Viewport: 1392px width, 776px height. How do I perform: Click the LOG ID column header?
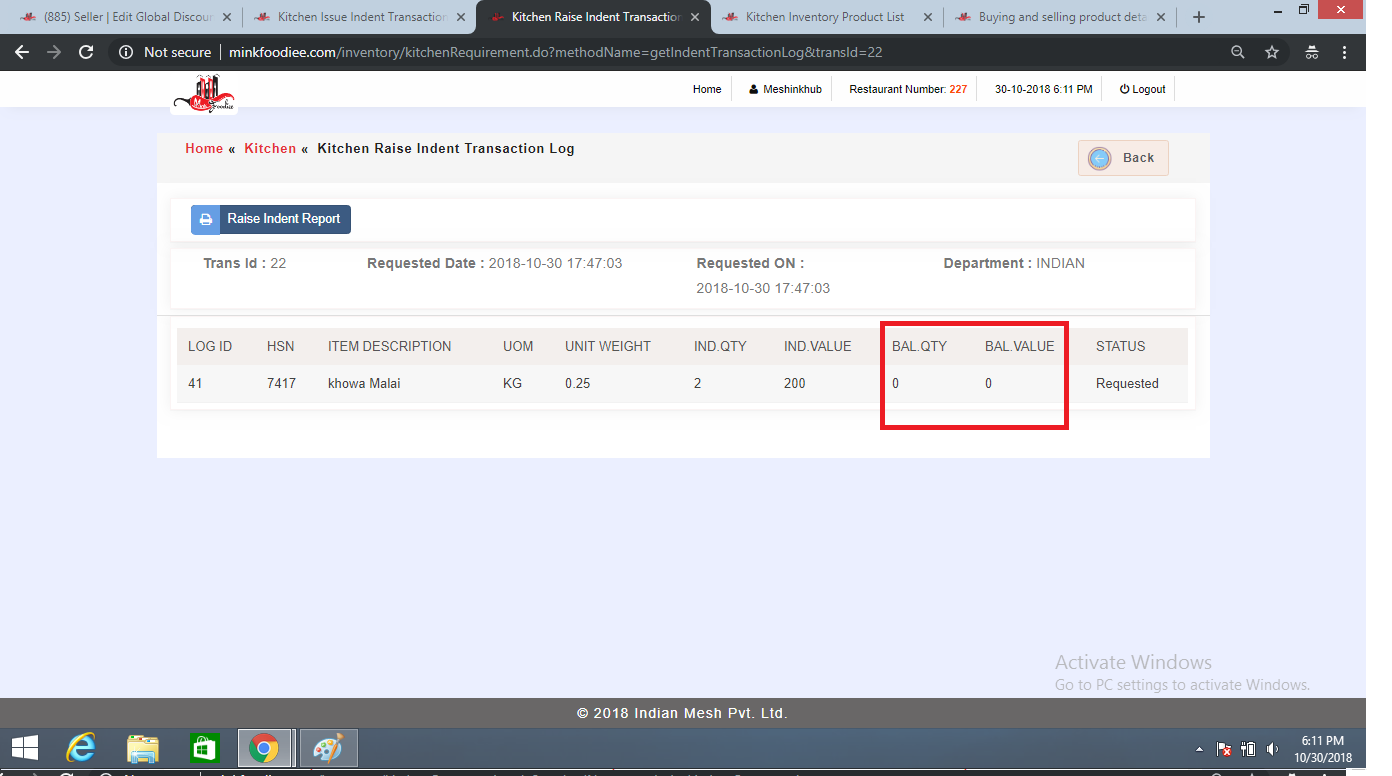coord(210,346)
